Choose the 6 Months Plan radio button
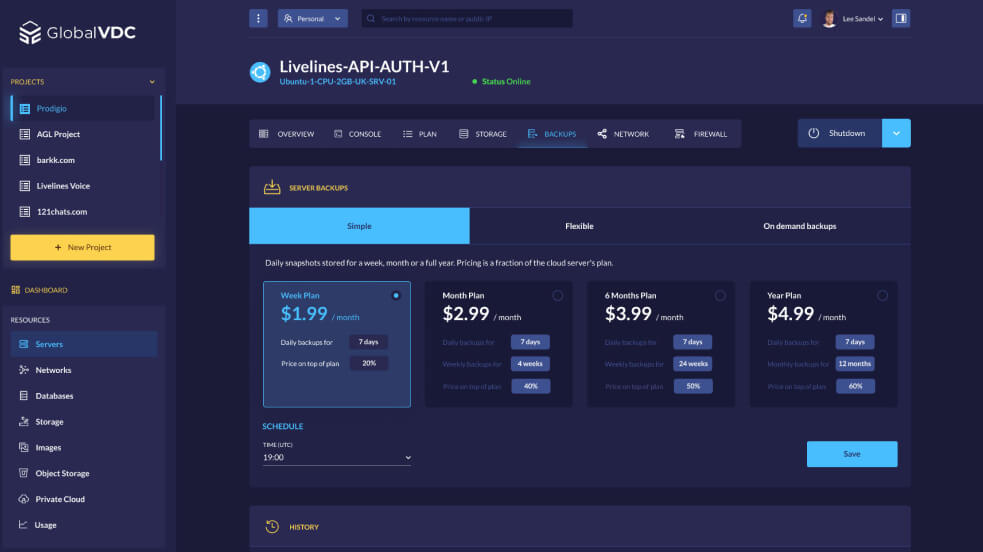 pyautogui.click(x=720, y=295)
